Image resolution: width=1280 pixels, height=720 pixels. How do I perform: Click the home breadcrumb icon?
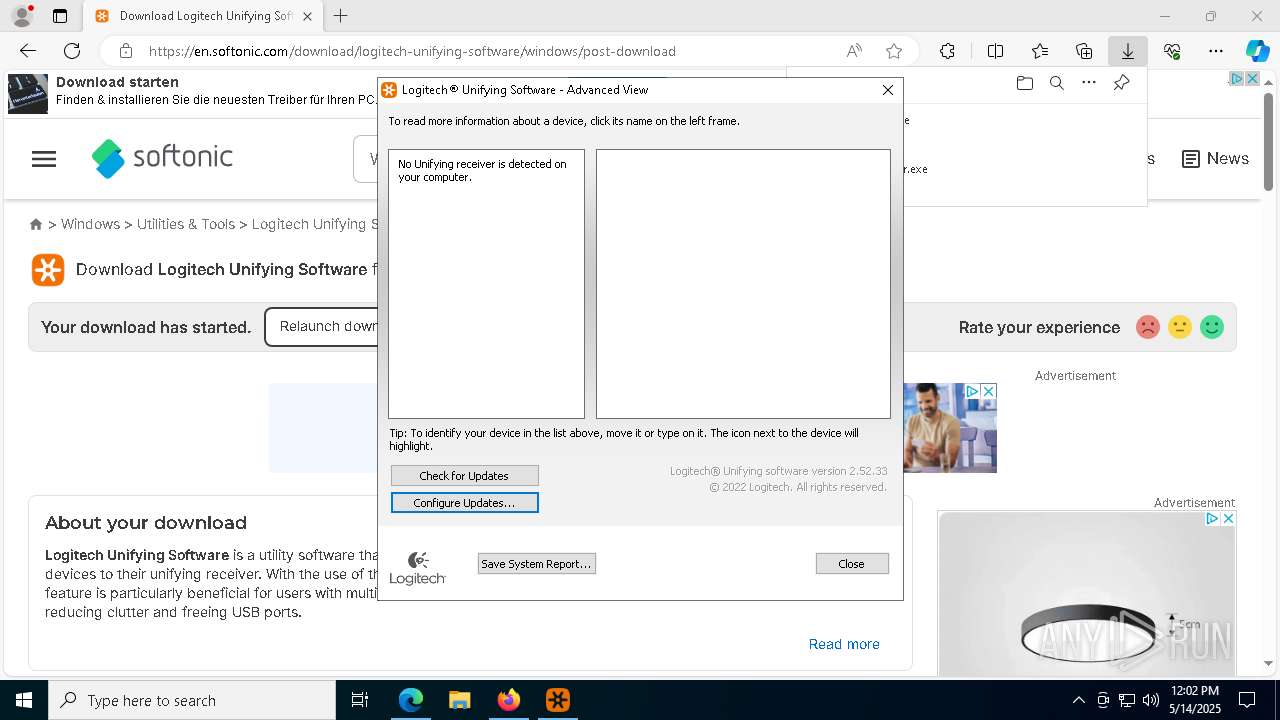tap(36, 224)
